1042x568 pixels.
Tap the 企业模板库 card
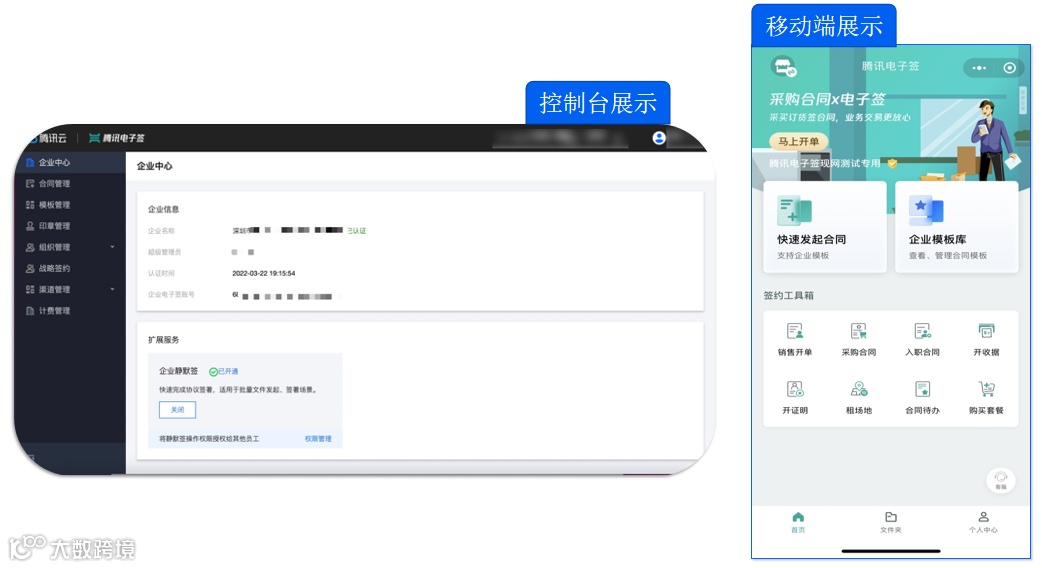pos(956,227)
